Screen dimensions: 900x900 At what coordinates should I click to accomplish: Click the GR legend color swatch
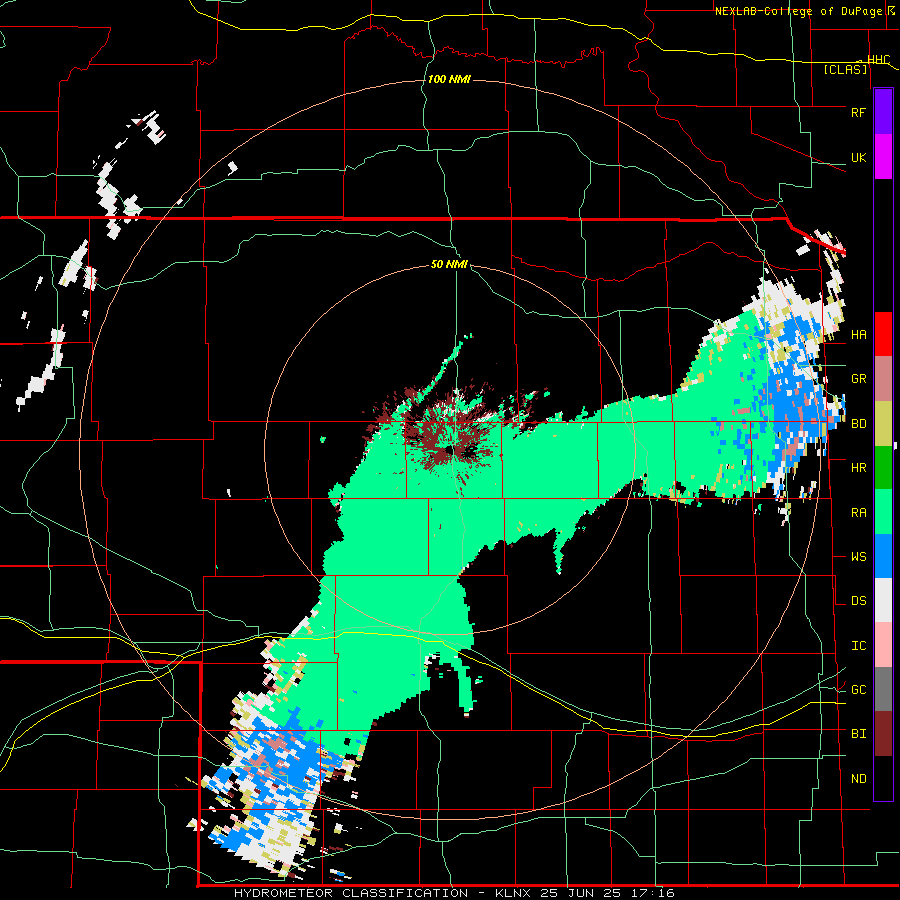click(883, 379)
